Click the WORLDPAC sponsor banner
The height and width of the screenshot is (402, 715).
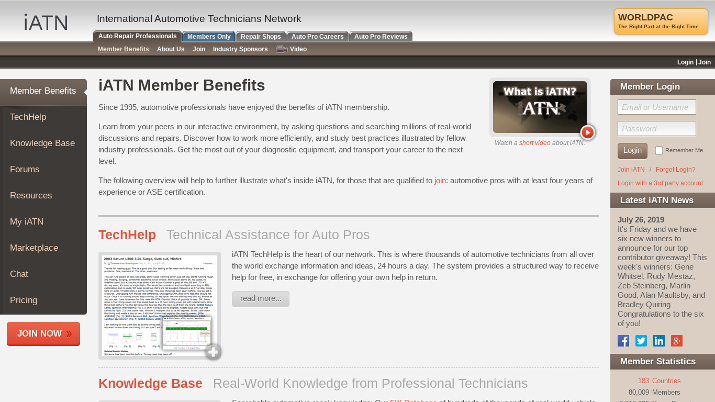pyautogui.click(x=661, y=21)
